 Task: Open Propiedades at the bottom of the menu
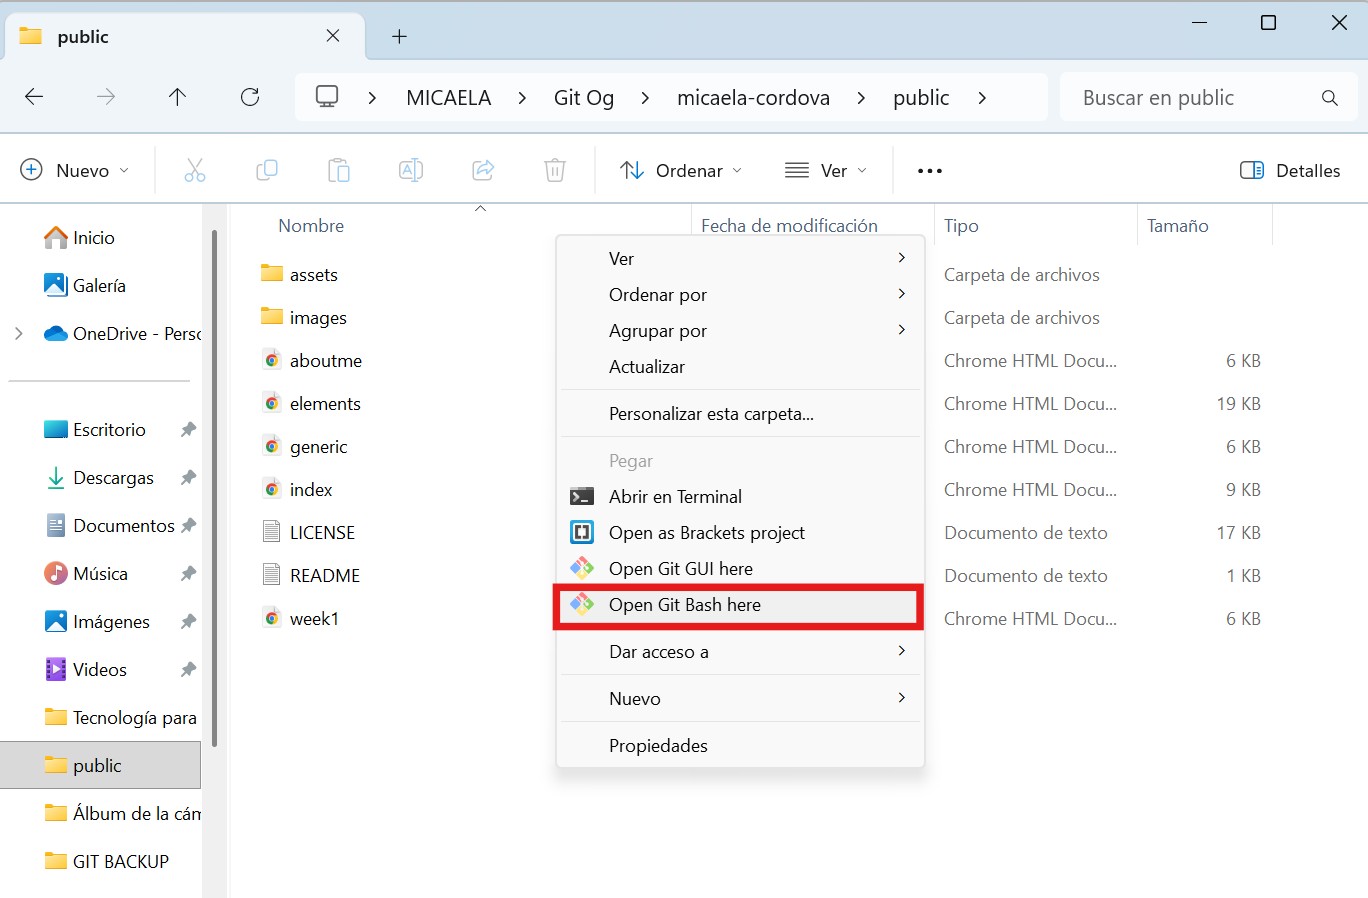pos(658,745)
